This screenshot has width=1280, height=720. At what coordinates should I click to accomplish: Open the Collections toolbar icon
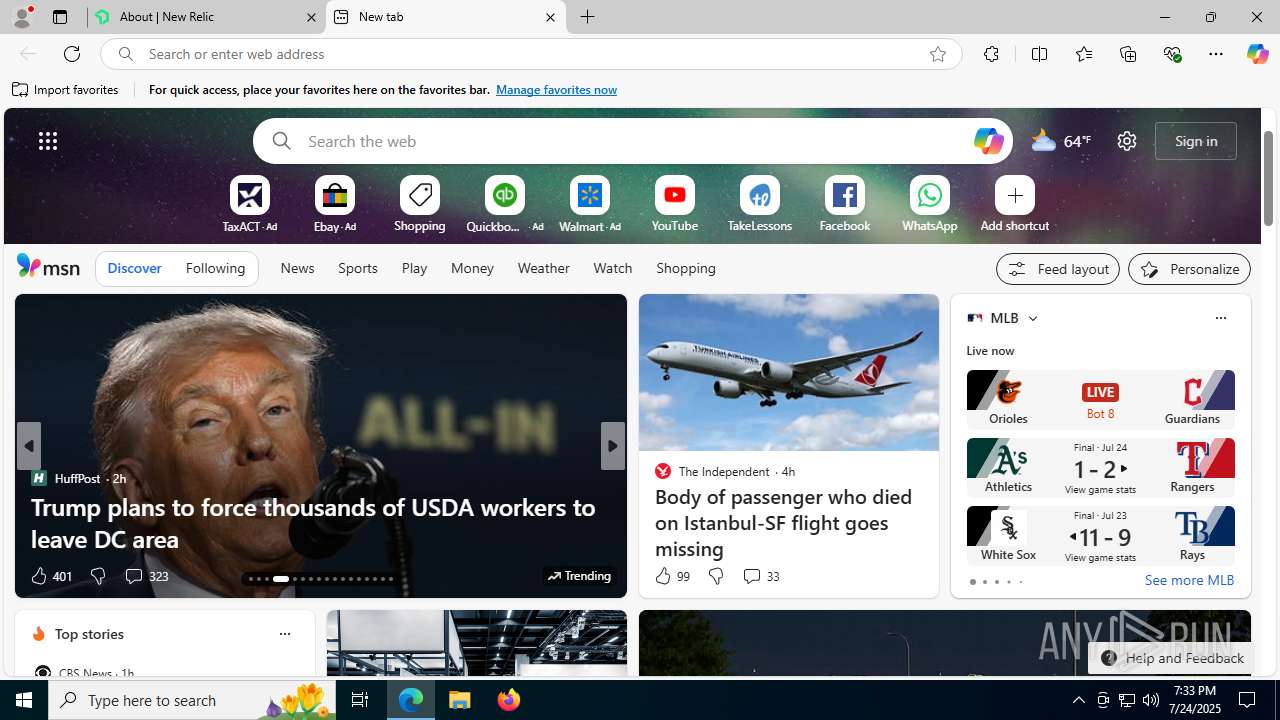pos(1128,54)
